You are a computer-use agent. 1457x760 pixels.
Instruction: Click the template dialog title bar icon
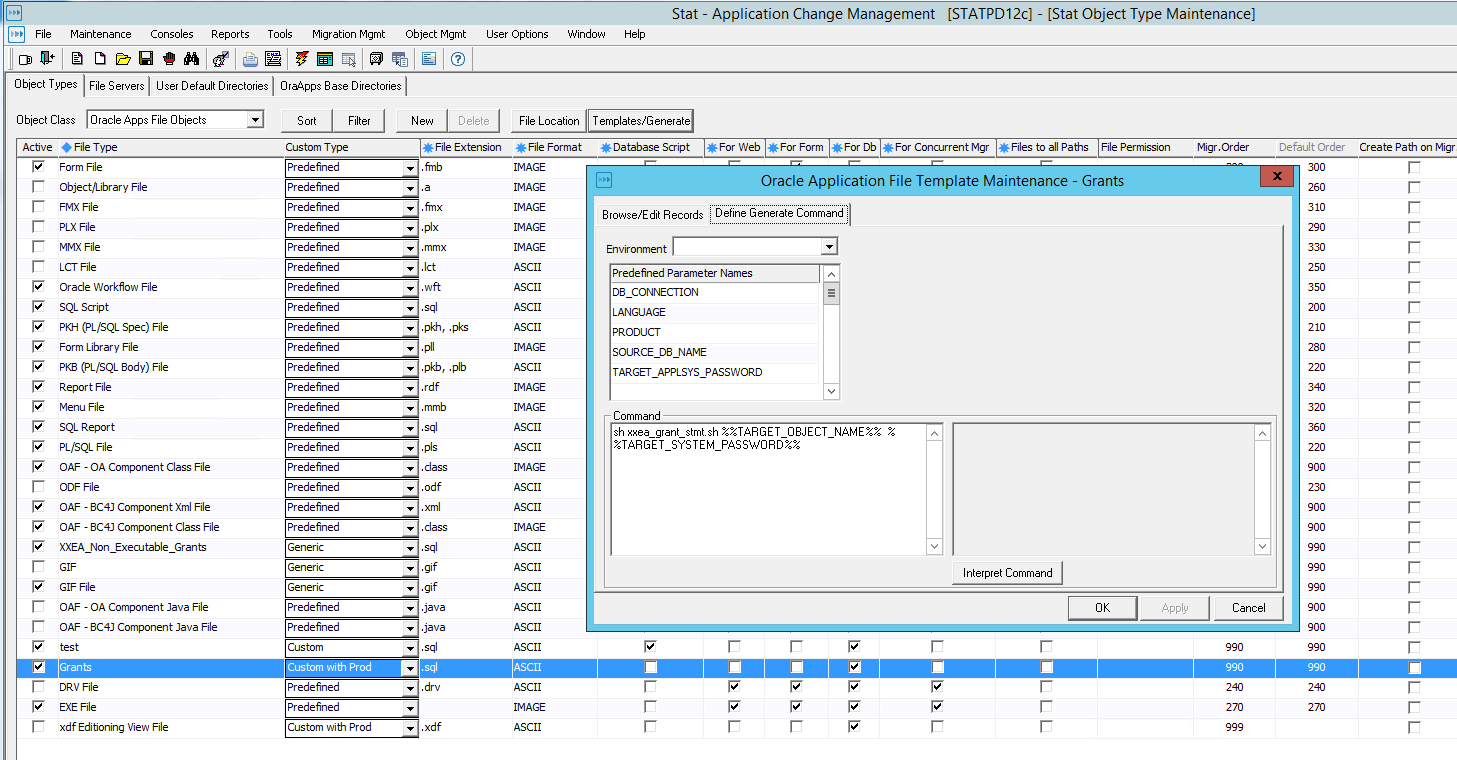603,180
